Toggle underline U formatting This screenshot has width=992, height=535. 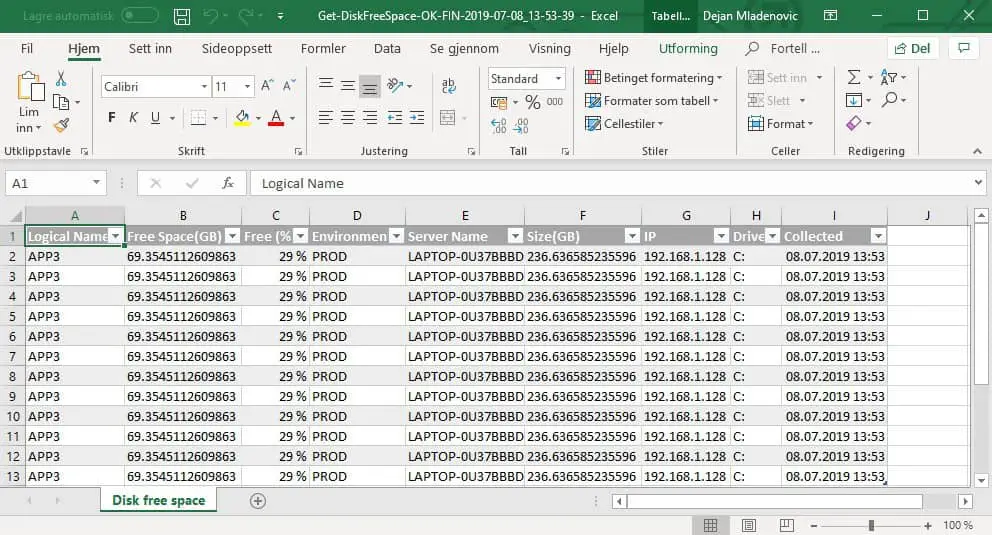155,118
